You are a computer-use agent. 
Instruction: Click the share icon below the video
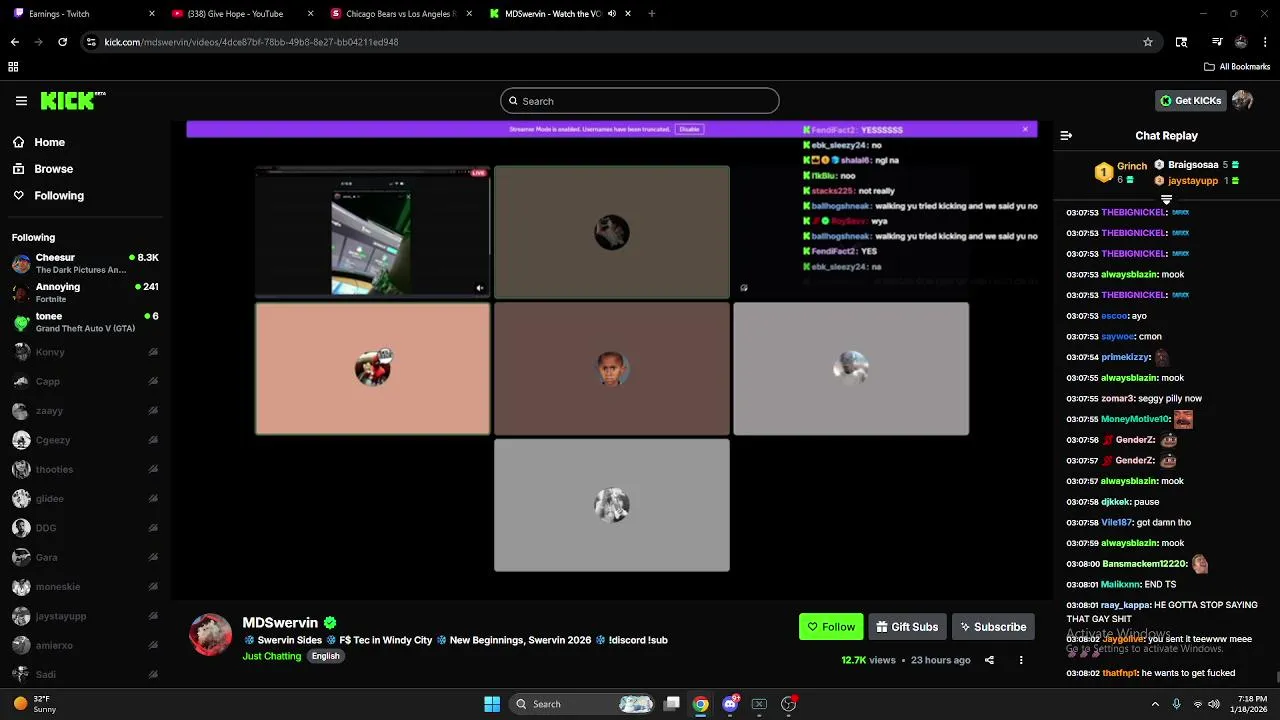pos(989,660)
